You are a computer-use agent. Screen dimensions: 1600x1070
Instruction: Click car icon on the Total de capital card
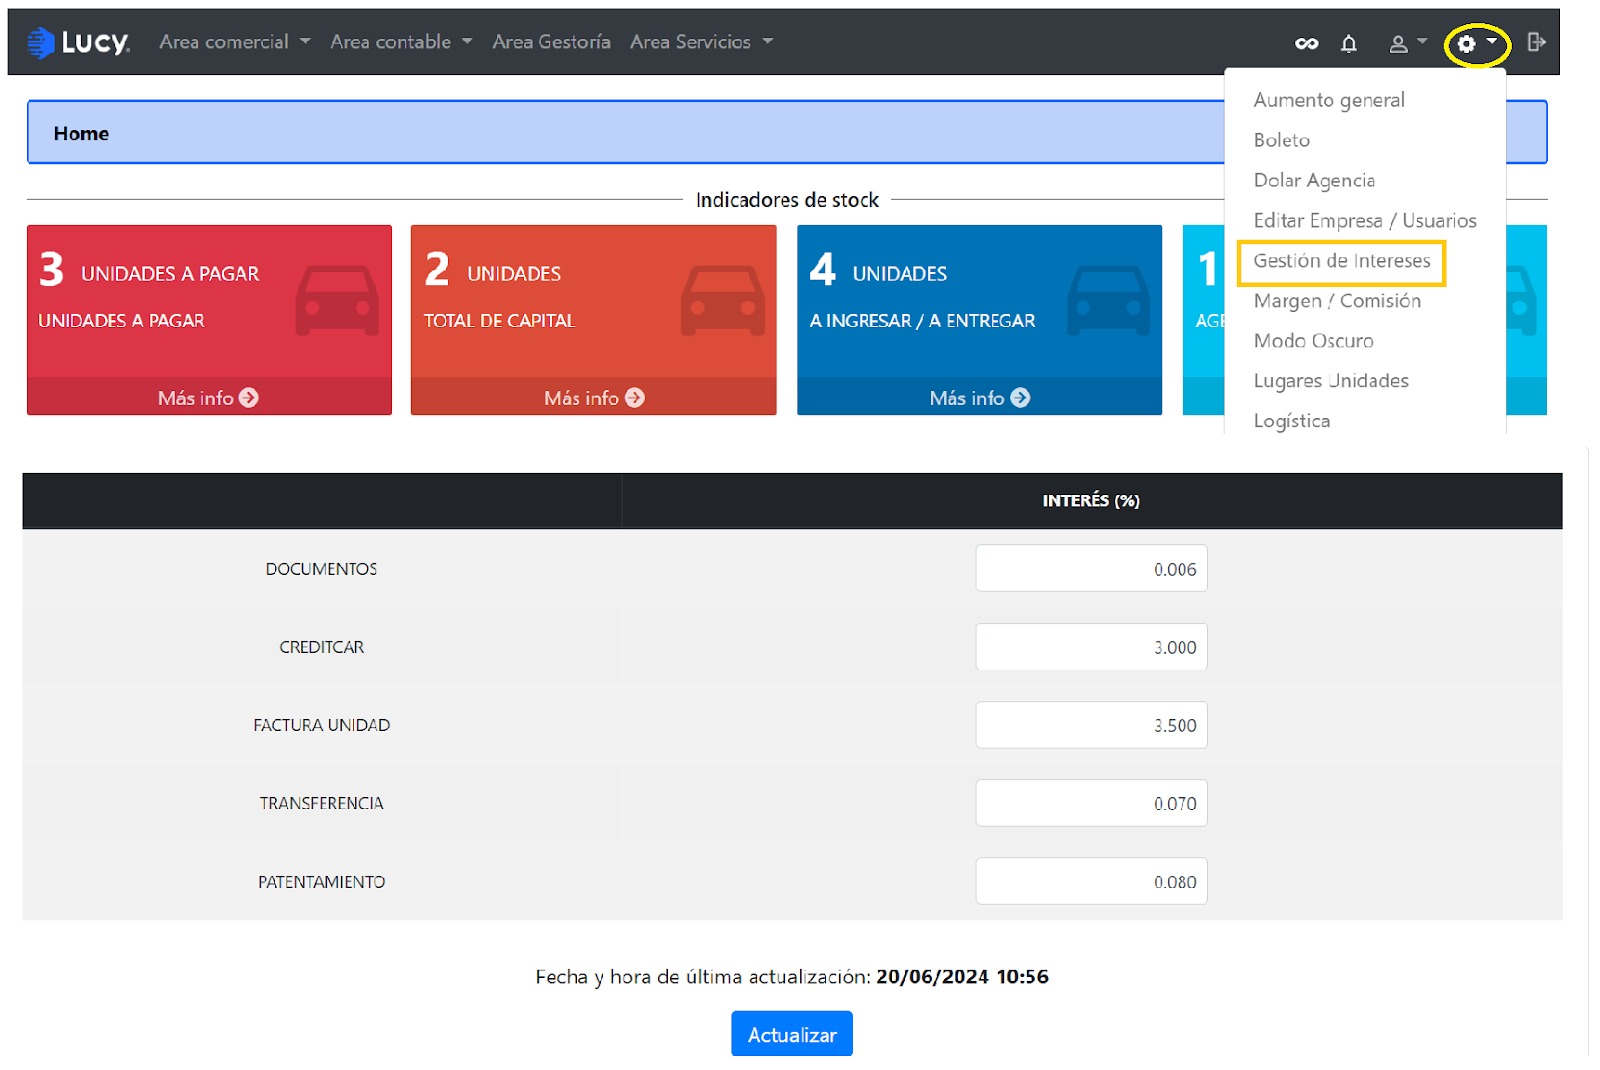(x=723, y=300)
